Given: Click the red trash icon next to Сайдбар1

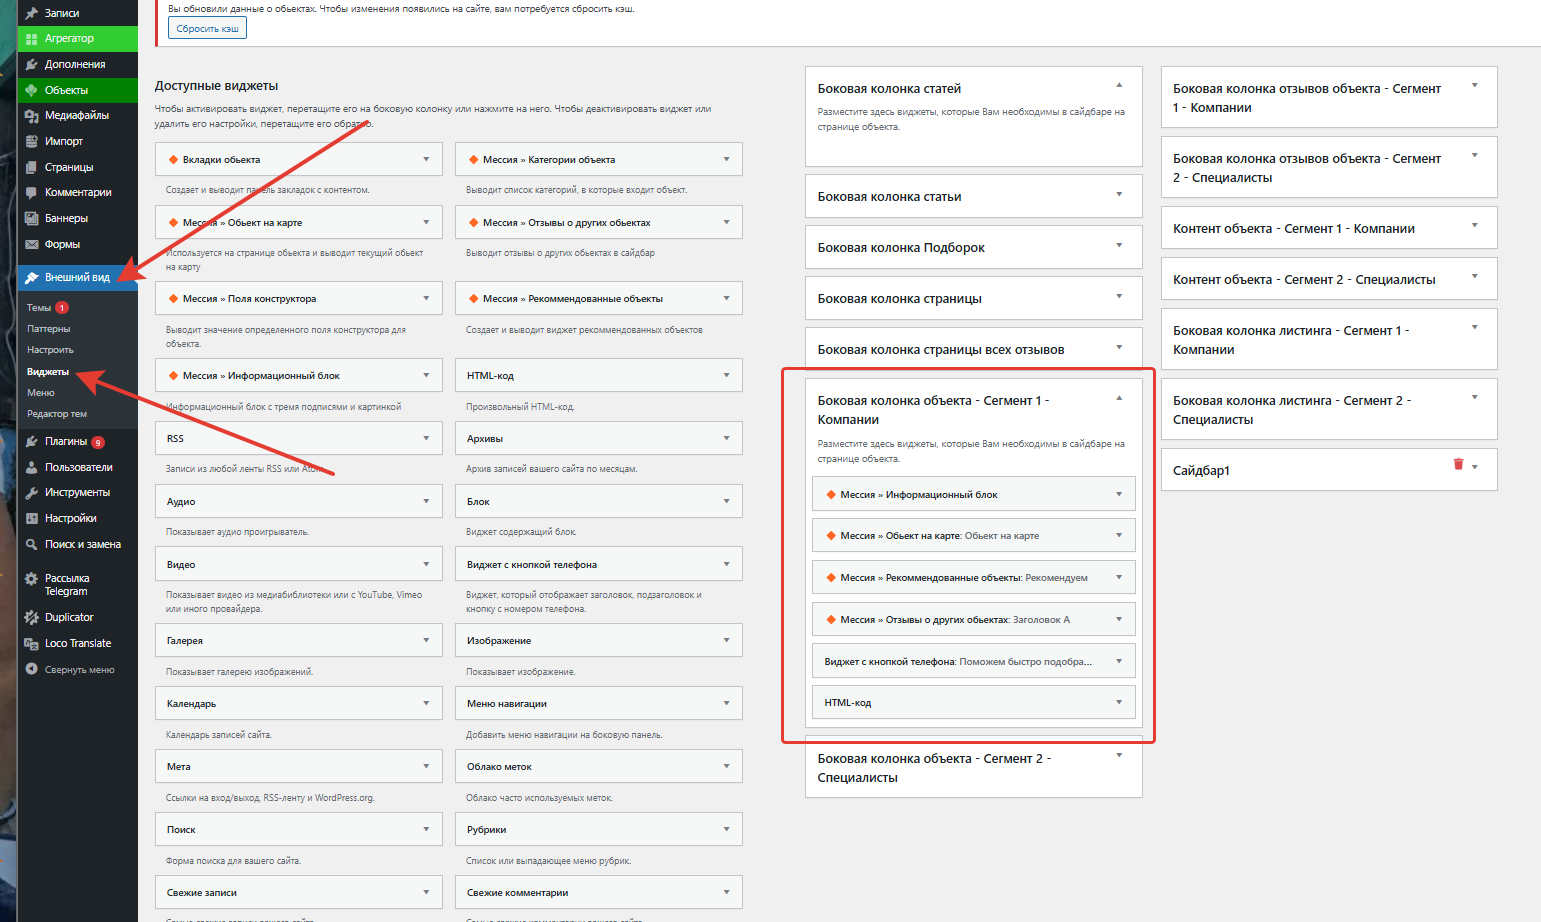Looking at the screenshot, I should point(1458,464).
